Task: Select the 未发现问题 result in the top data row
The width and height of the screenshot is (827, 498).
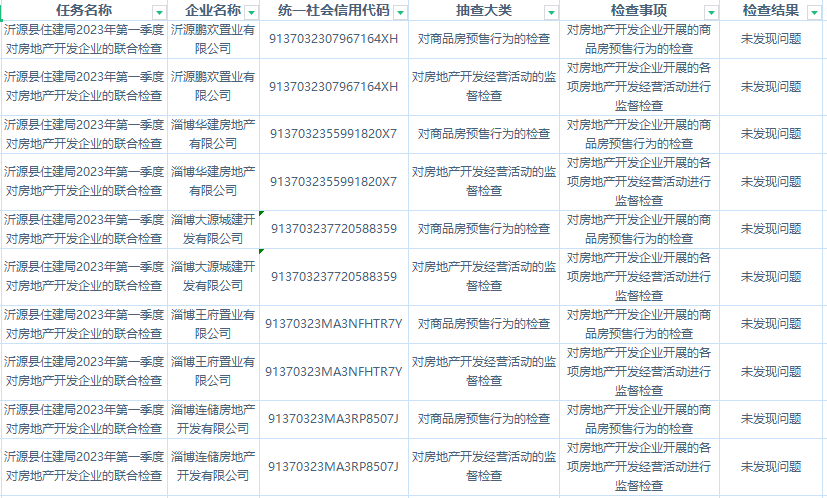Action: point(772,39)
